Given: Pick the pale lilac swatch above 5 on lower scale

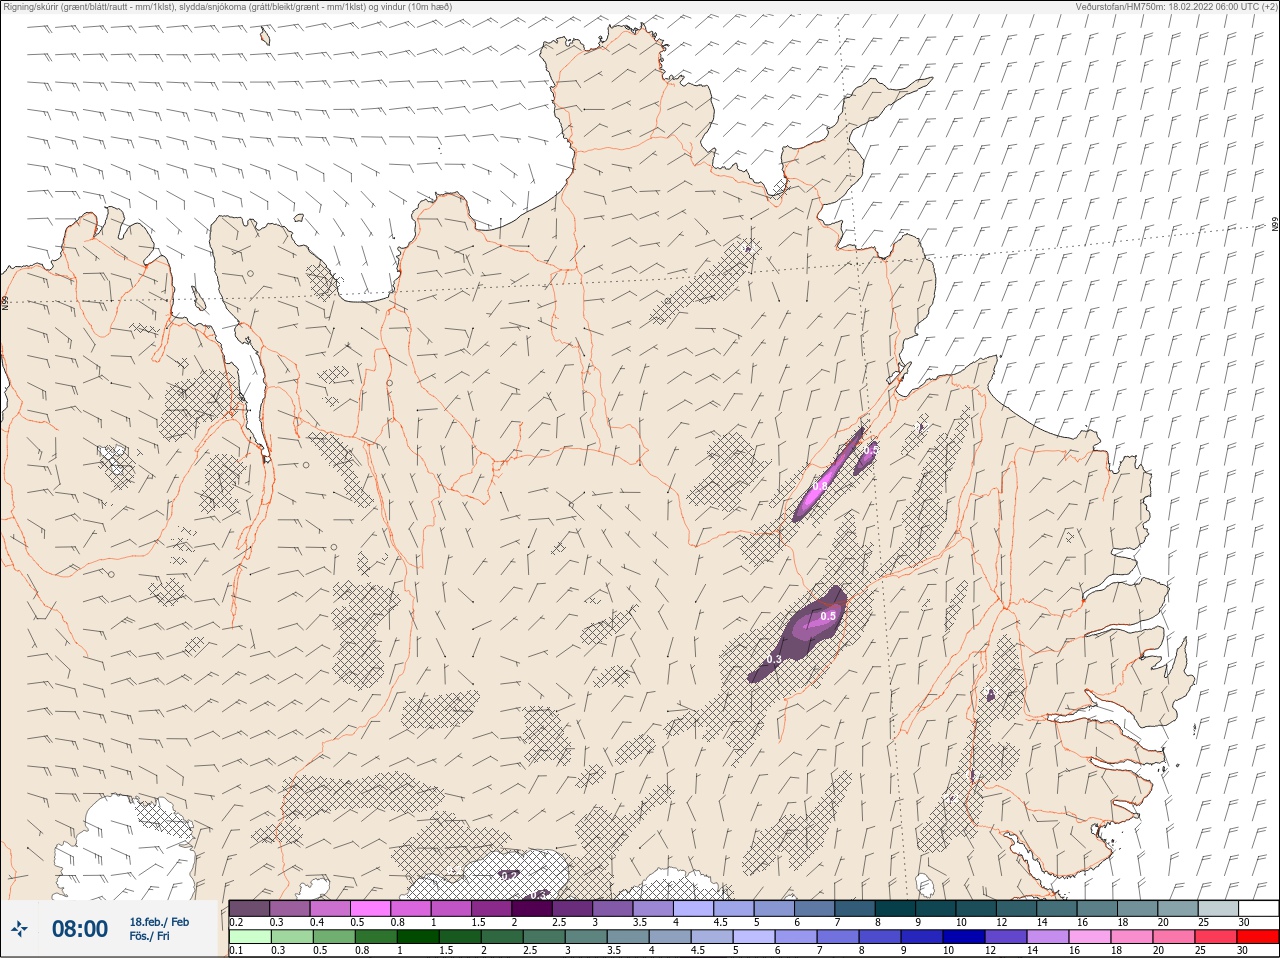Looking at the screenshot, I should [x=754, y=937].
